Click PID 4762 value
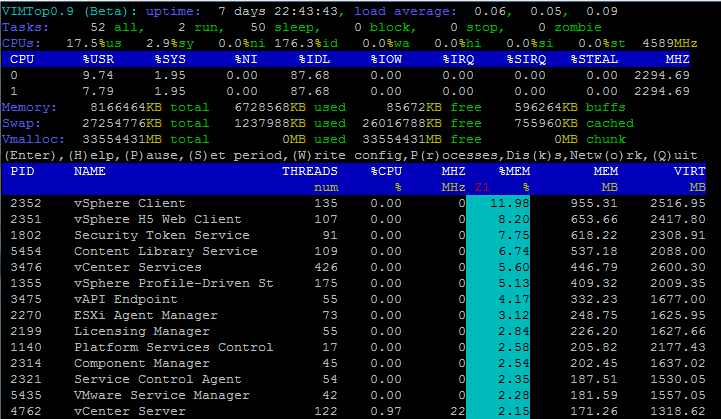The width and height of the screenshot is (721, 419). (26, 411)
